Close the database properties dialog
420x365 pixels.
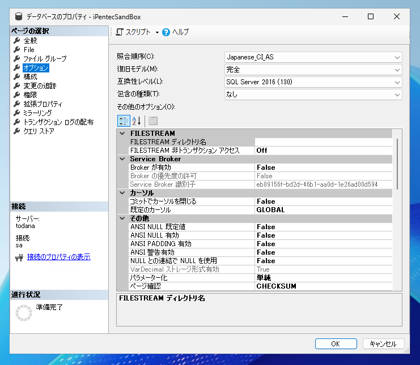(397, 16)
